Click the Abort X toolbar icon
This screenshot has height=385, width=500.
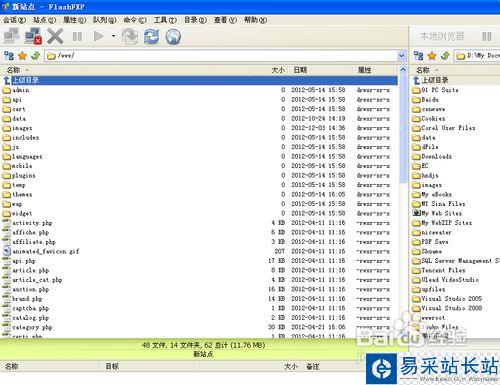[x=55, y=36]
